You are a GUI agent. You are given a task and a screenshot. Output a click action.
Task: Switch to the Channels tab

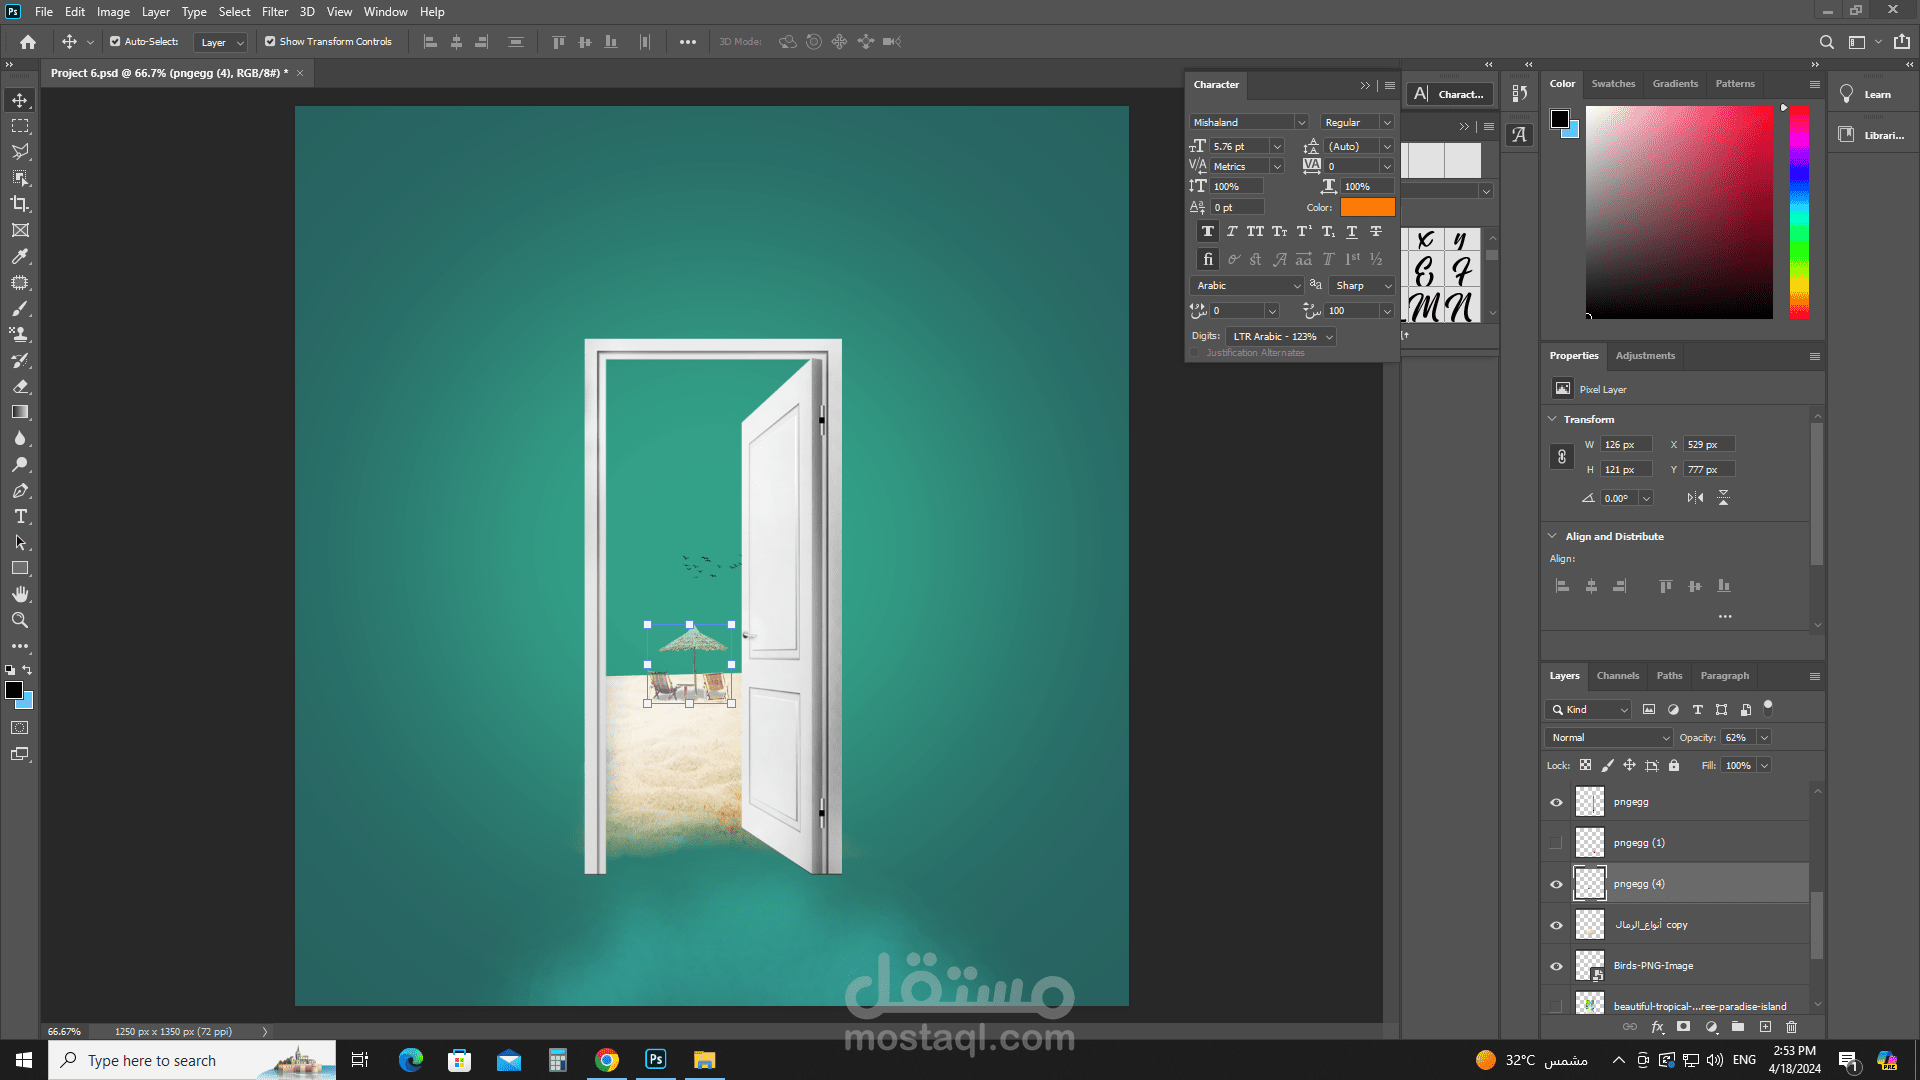[1617, 676]
